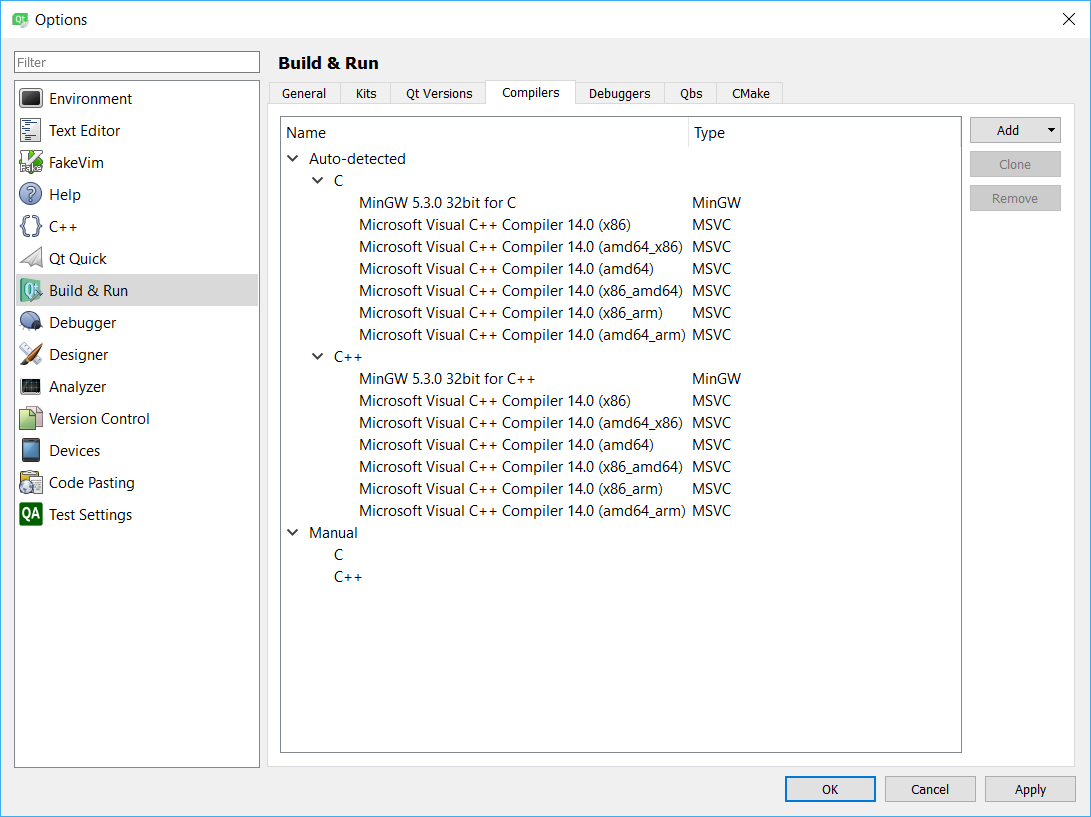Open FakeVim settings via its icon
1091x817 pixels.
[31, 162]
